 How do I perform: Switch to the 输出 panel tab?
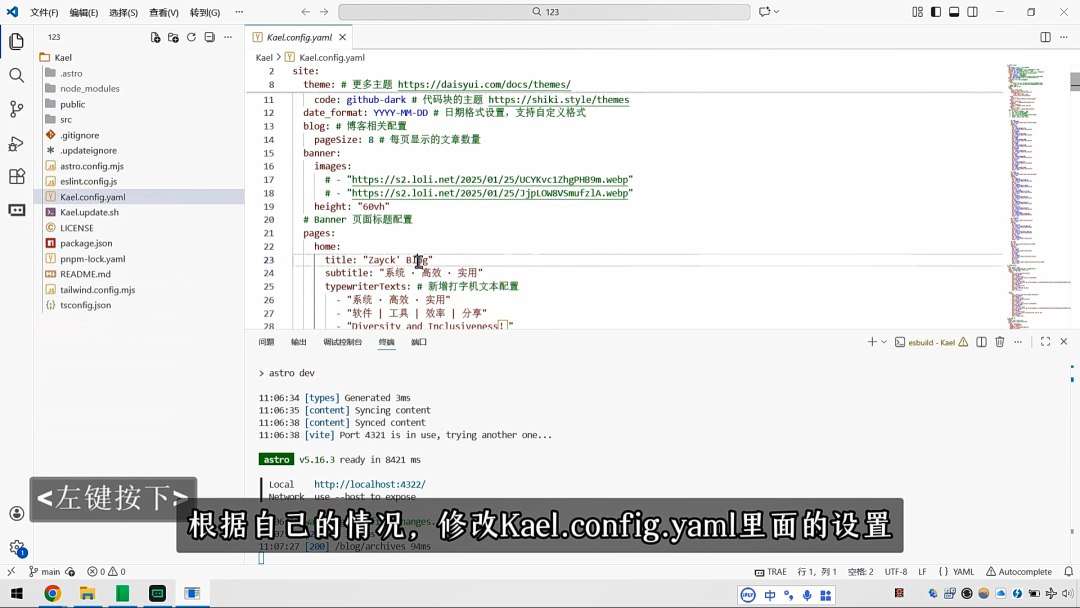pyautogui.click(x=298, y=342)
